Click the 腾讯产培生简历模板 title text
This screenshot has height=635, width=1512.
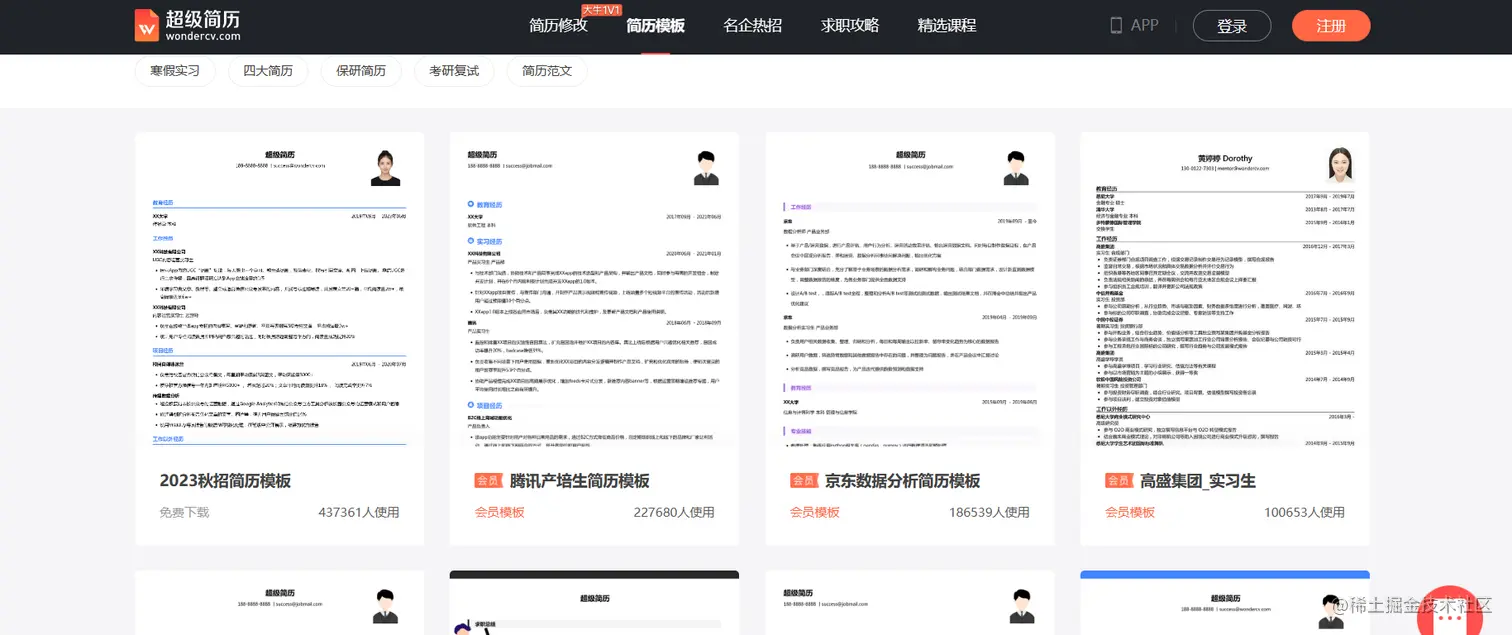coord(579,481)
